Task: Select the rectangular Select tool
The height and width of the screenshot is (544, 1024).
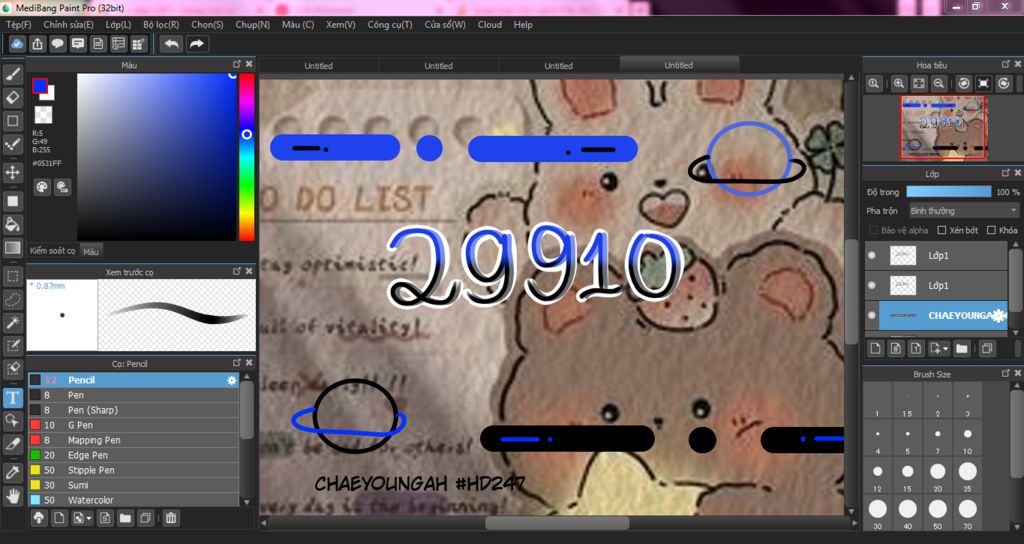Action: [12, 276]
